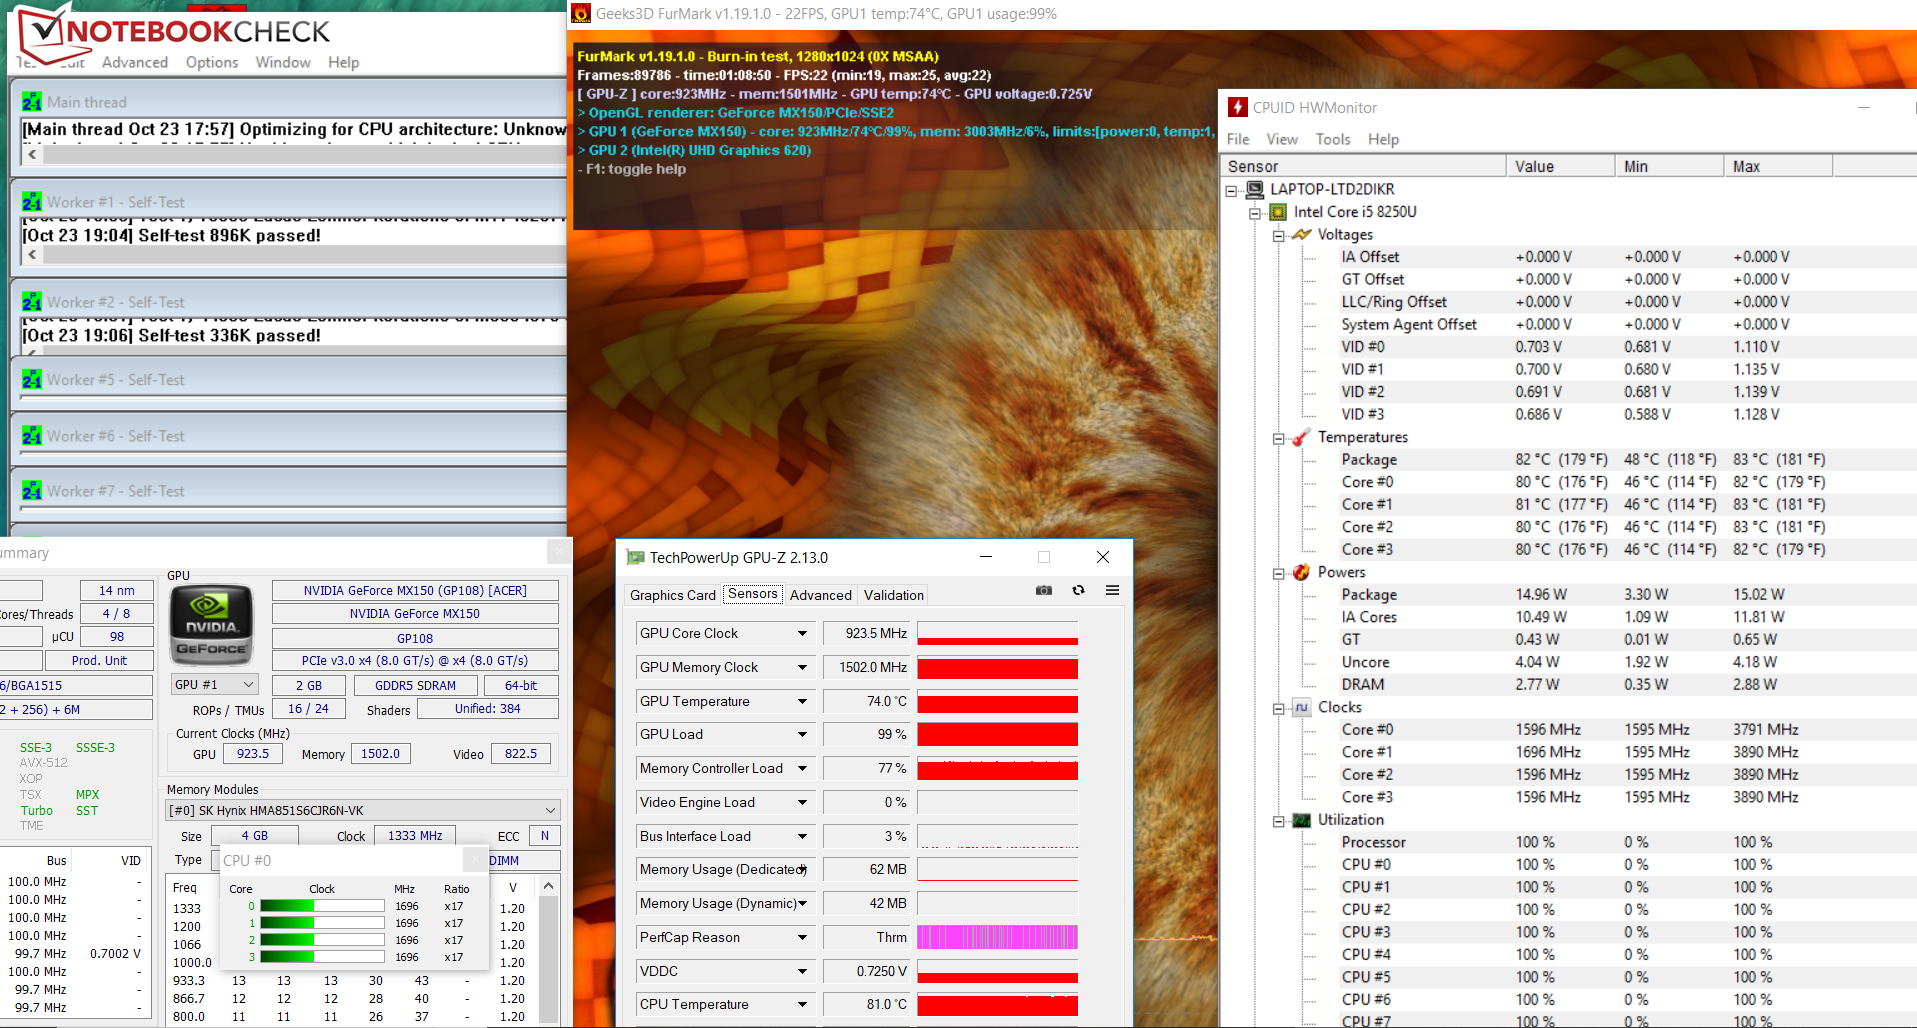Image resolution: width=1917 pixels, height=1028 pixels.
Task: Click the Clocks waveform icon in HWMonitor
Action: click(1301, 707)
